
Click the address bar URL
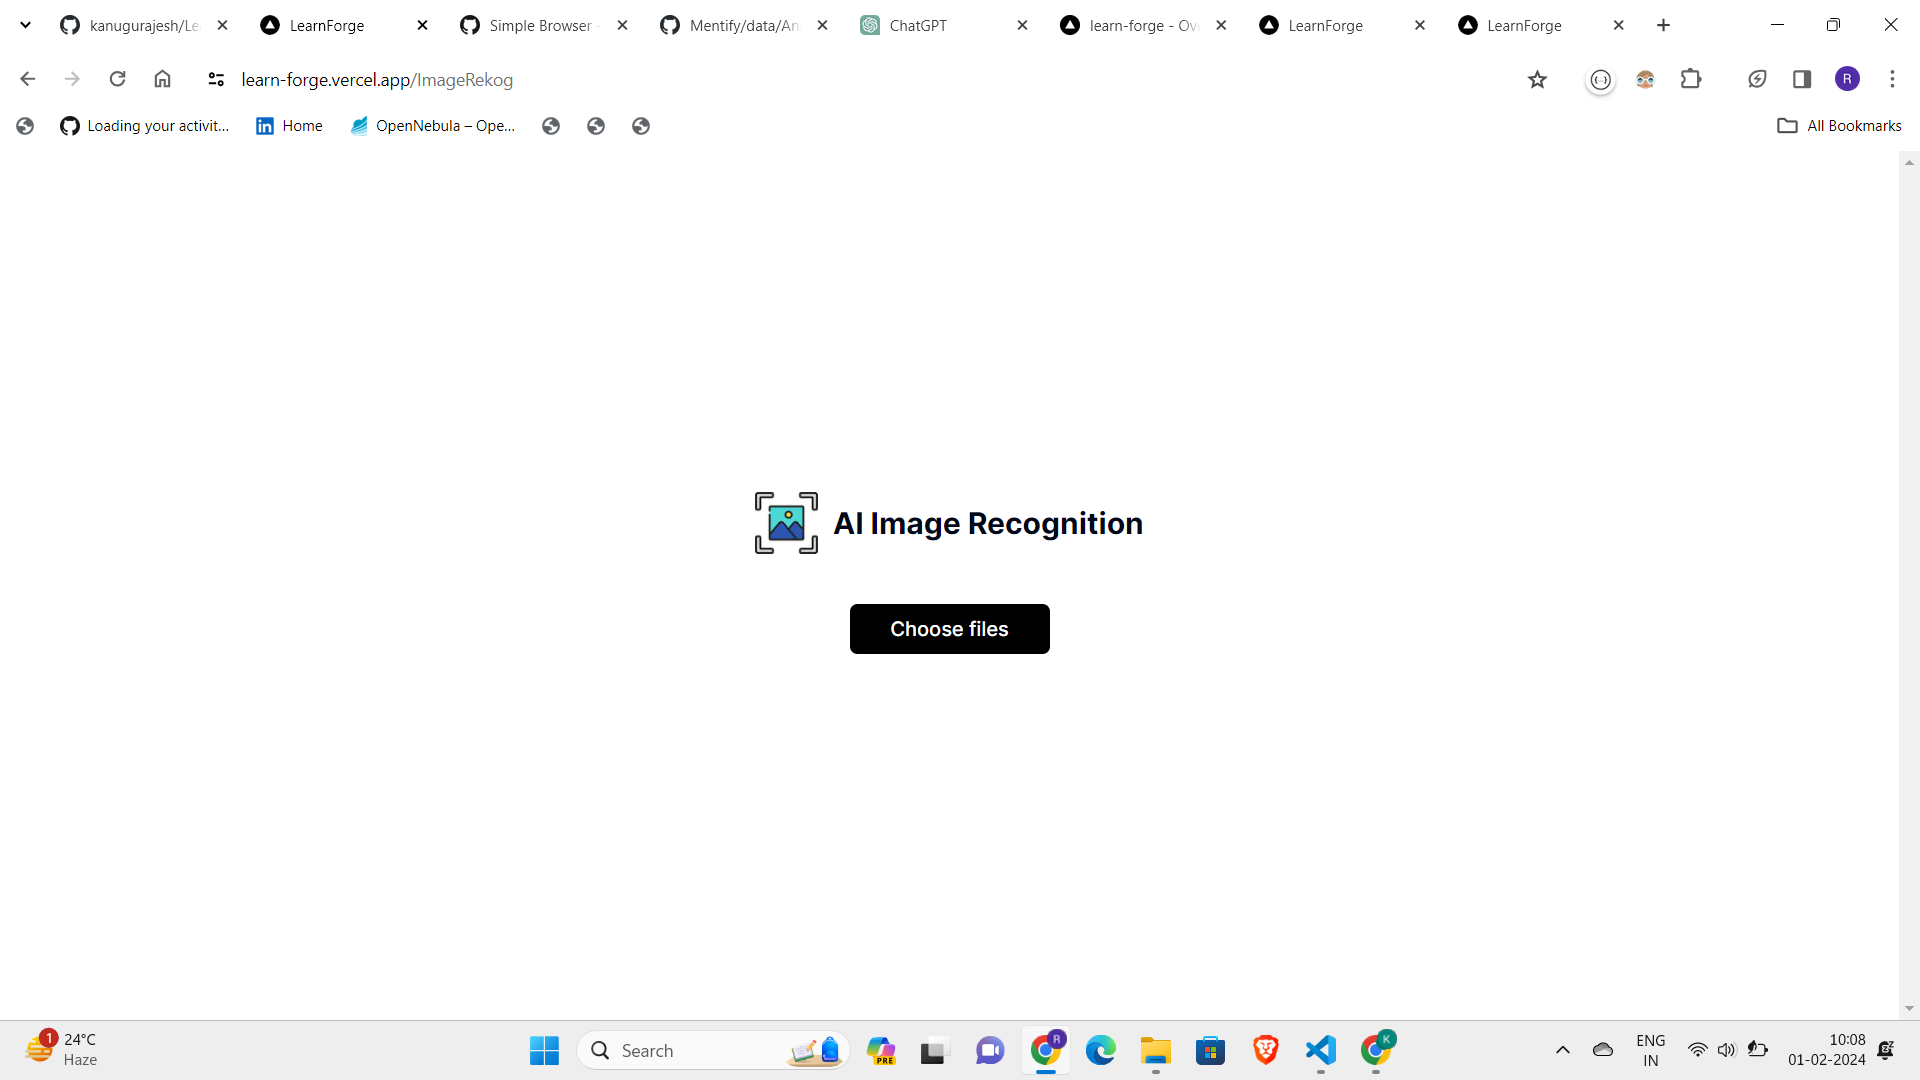pyautogui.click(x=377, y=80)
